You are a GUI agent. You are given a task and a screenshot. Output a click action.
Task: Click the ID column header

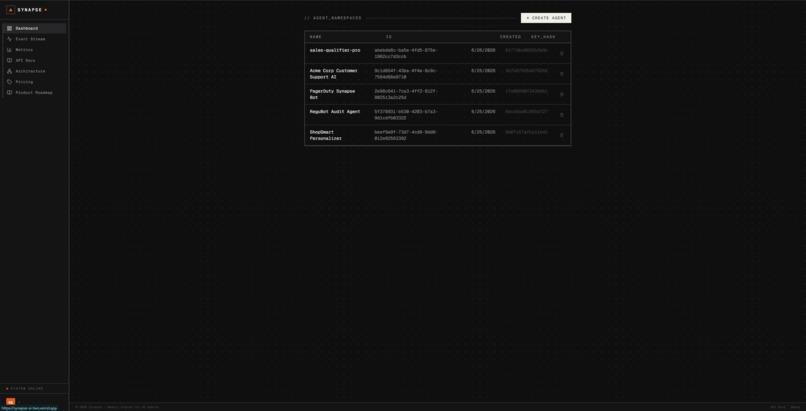389,37
